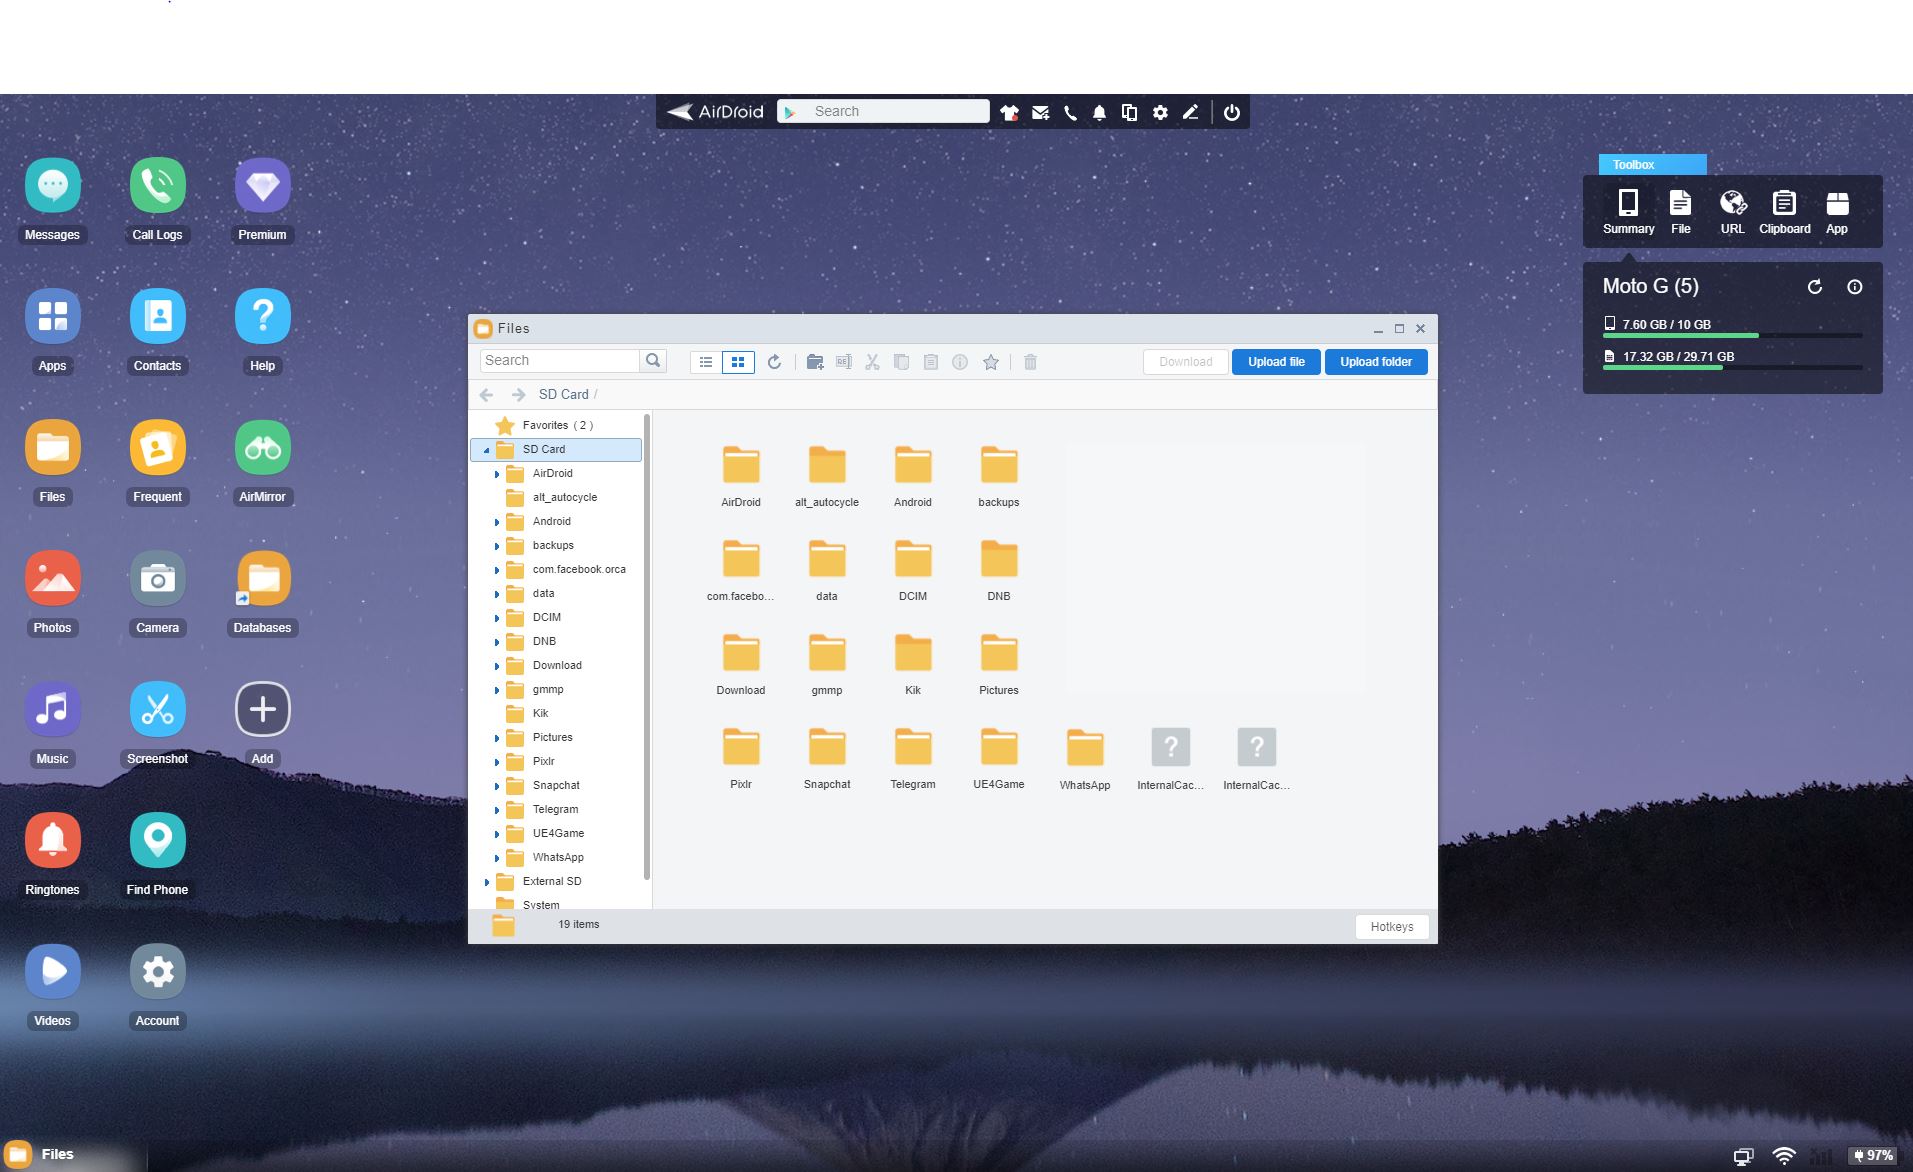Open Toolbox File tab
Screen dimensions: 1913x1172
tap(1680, 212)
